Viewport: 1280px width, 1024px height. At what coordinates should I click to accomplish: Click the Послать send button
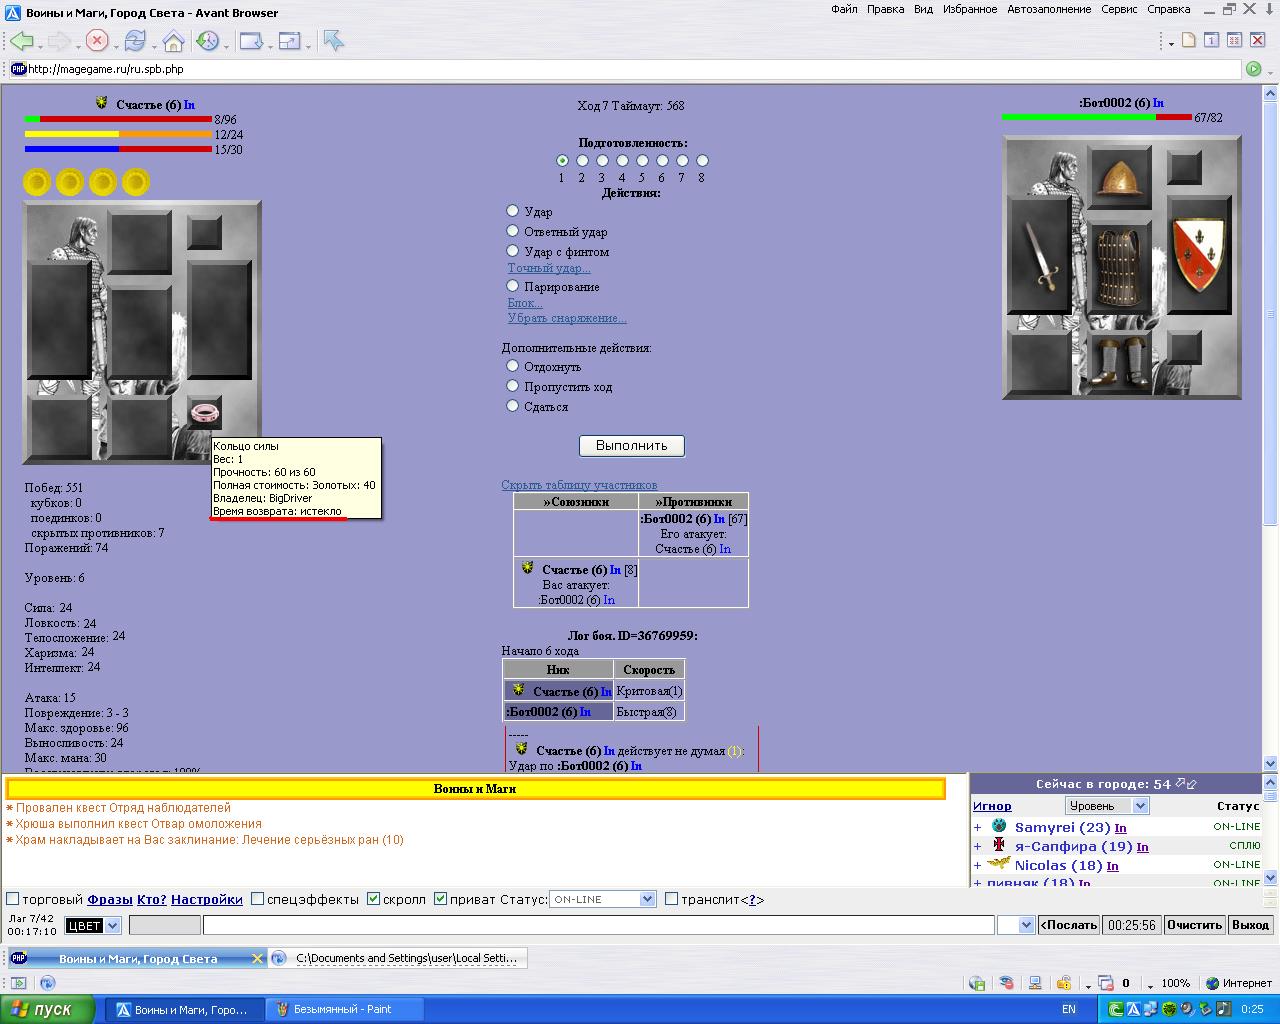pyautogui.click(x=1069, y=925)
